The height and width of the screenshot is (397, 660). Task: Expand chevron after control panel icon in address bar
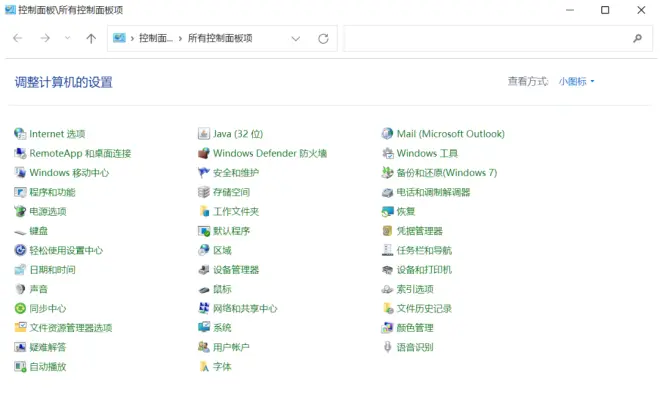(132, 39)
